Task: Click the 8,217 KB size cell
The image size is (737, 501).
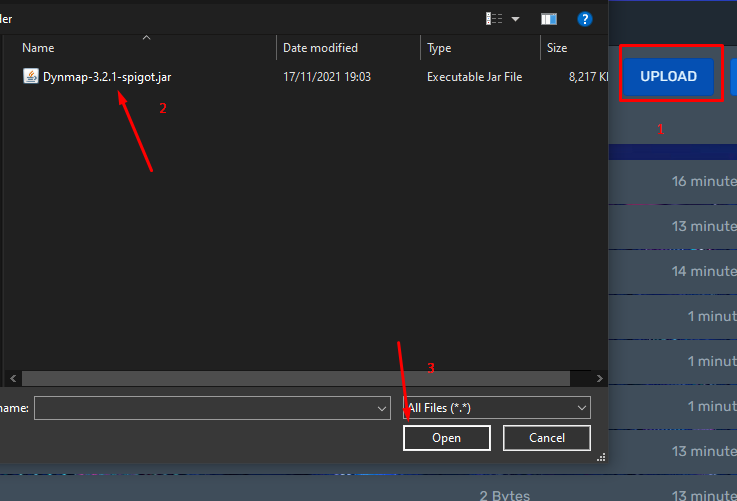Action: point(588,77)
